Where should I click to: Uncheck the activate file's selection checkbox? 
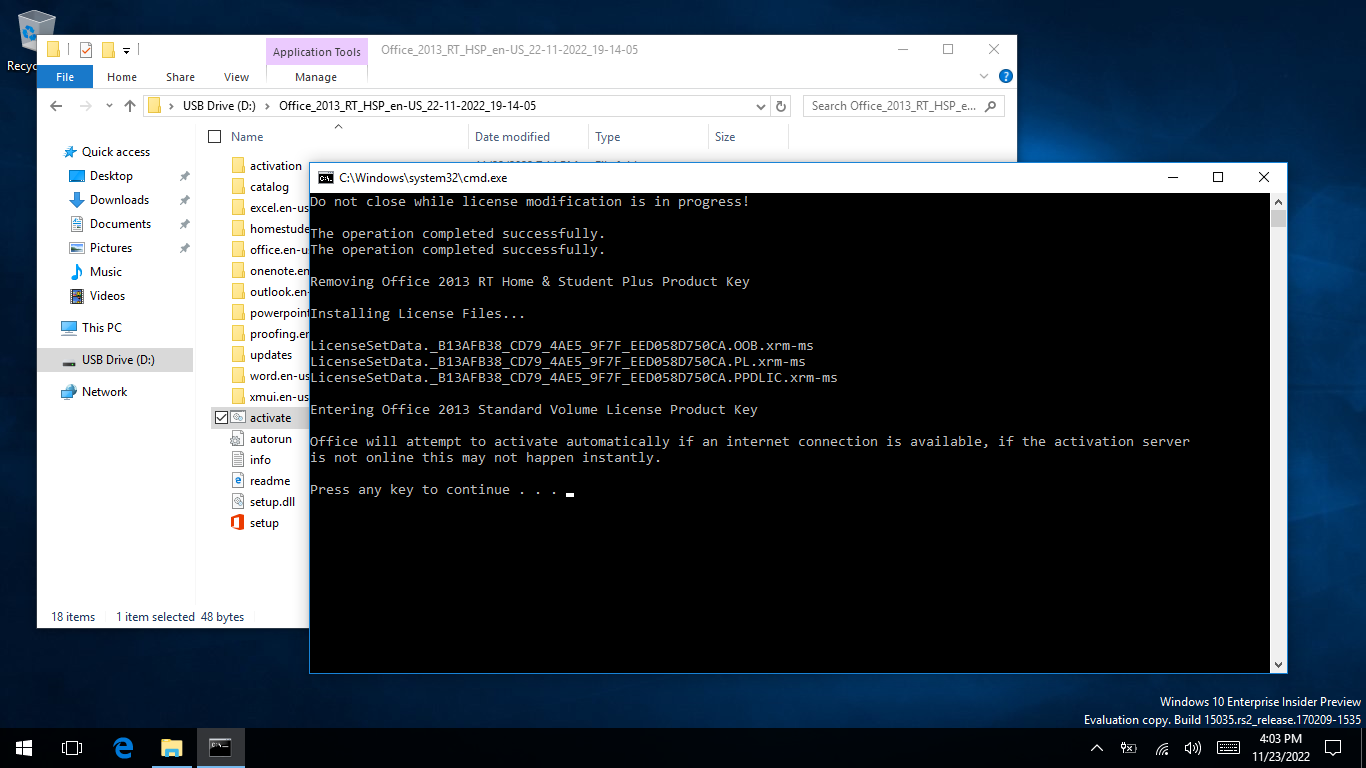point(222,417)
